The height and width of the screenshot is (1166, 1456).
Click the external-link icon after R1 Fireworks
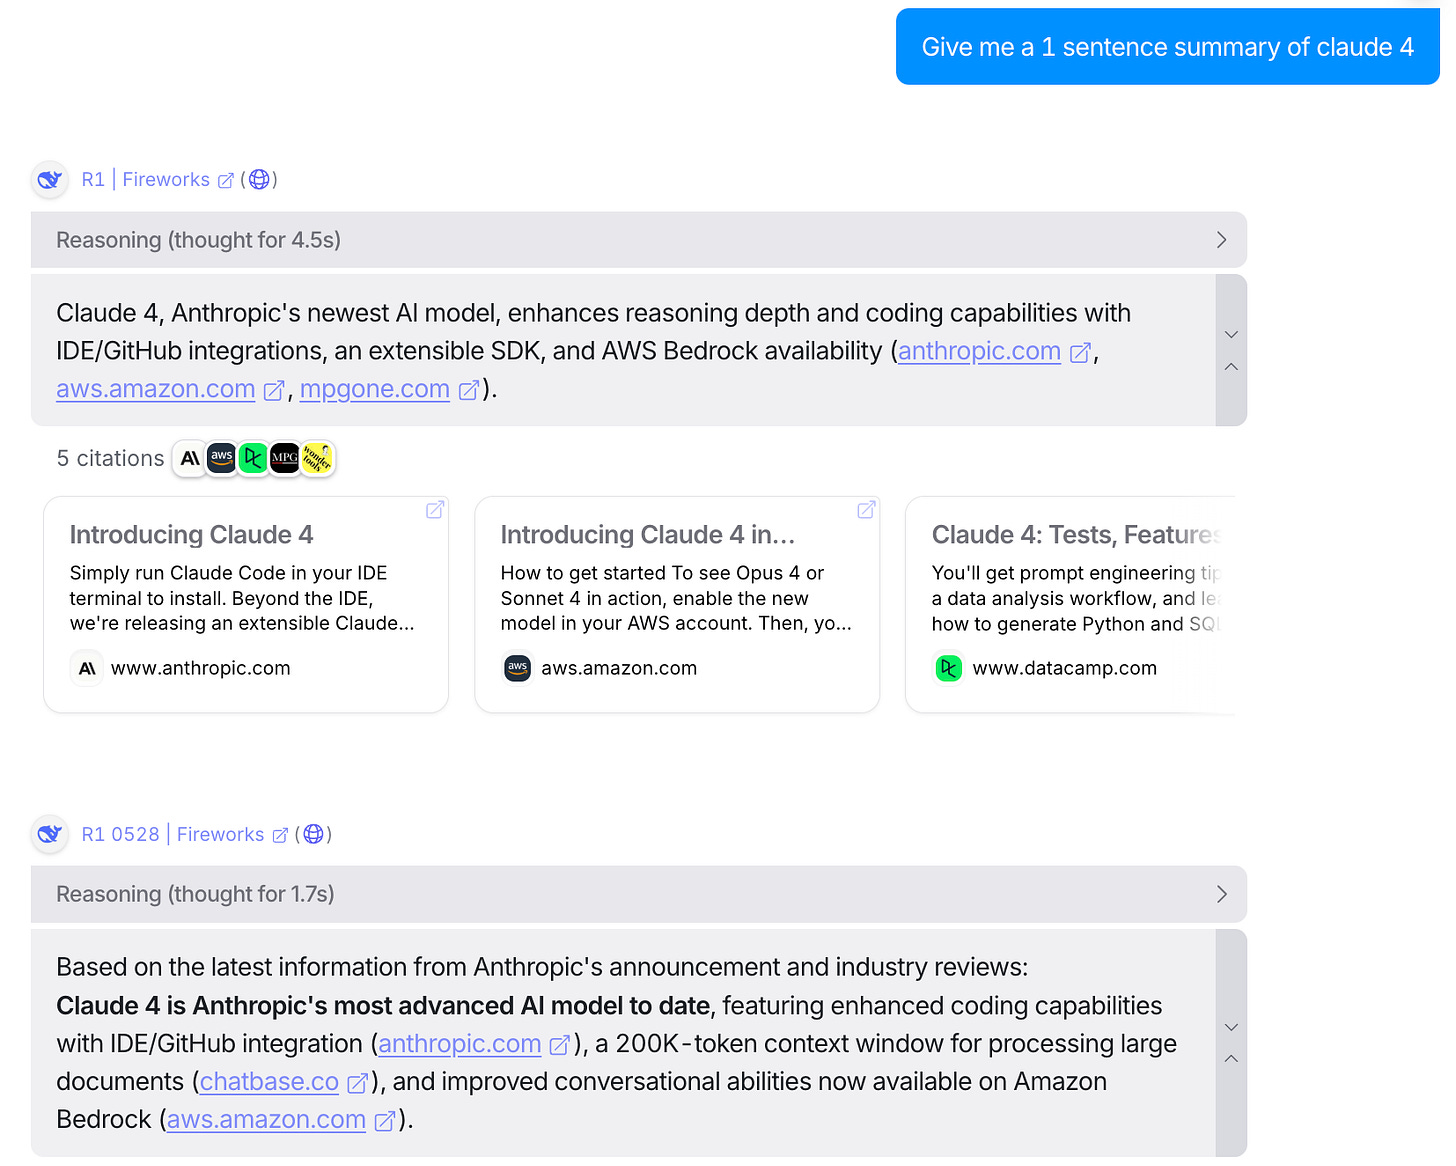pyautogui.click(x=226, y=181)
